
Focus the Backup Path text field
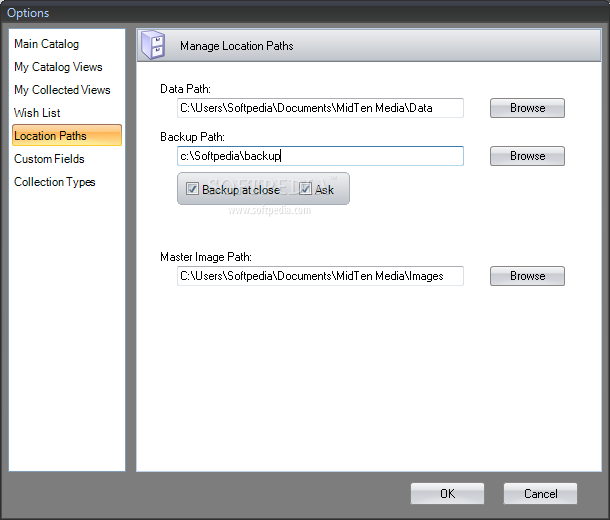tap(320, 156)
